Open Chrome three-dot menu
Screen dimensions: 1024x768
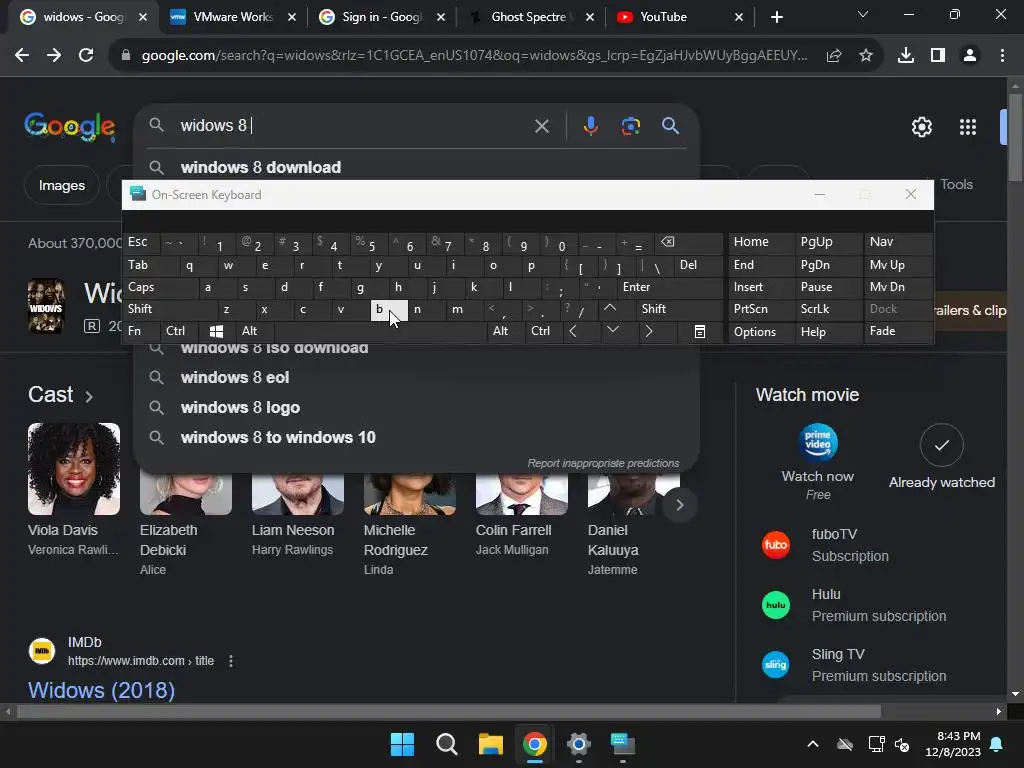coord(1002,56)
